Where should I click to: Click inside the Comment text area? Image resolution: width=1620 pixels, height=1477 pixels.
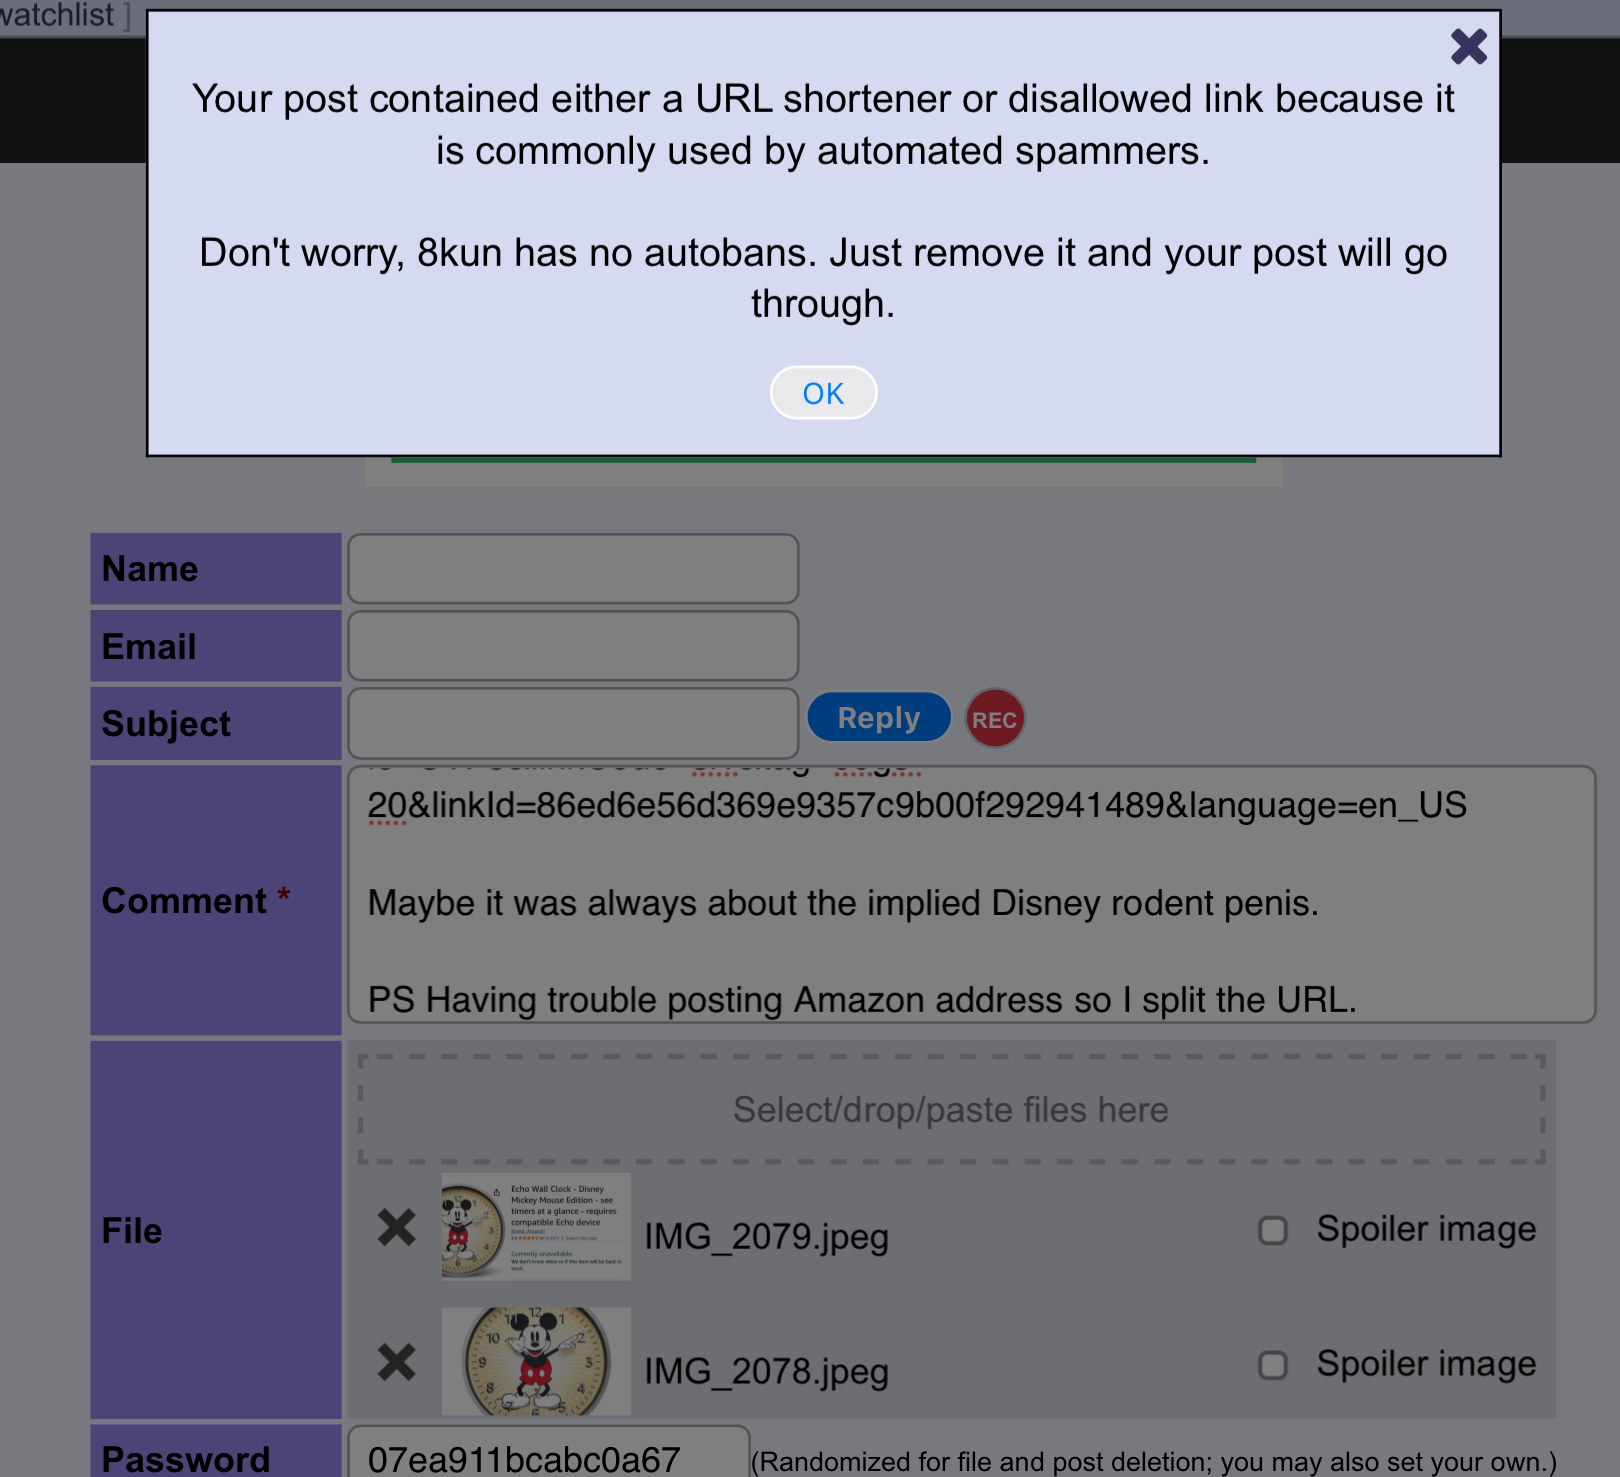tap(971, 895)
